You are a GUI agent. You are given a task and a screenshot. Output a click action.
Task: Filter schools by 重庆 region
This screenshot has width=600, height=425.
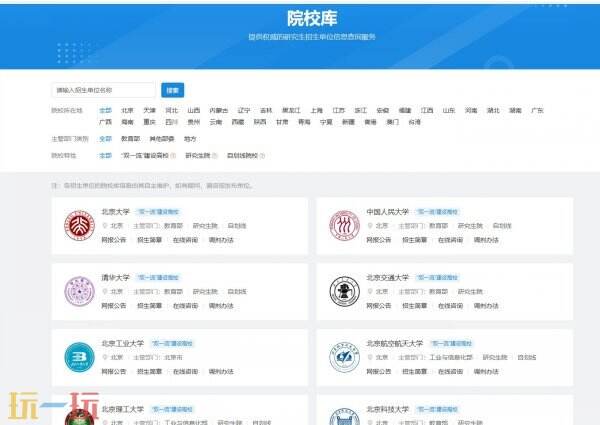coord(150,122)
